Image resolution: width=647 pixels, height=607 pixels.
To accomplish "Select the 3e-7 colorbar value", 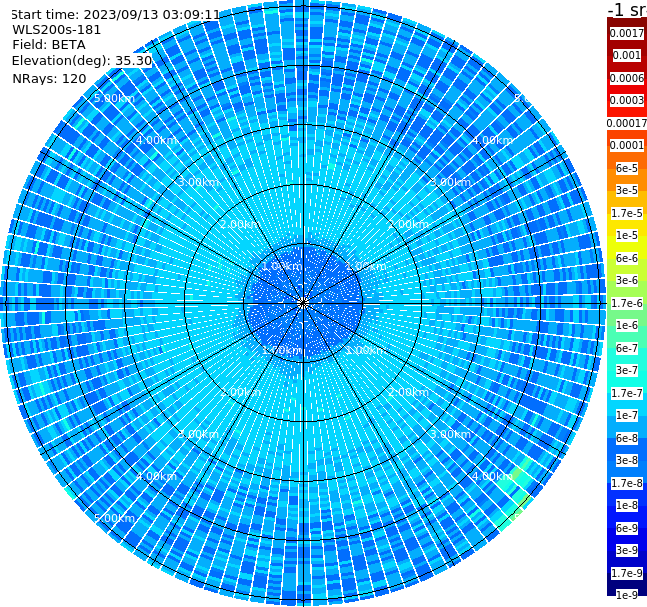I will point(627,370).
